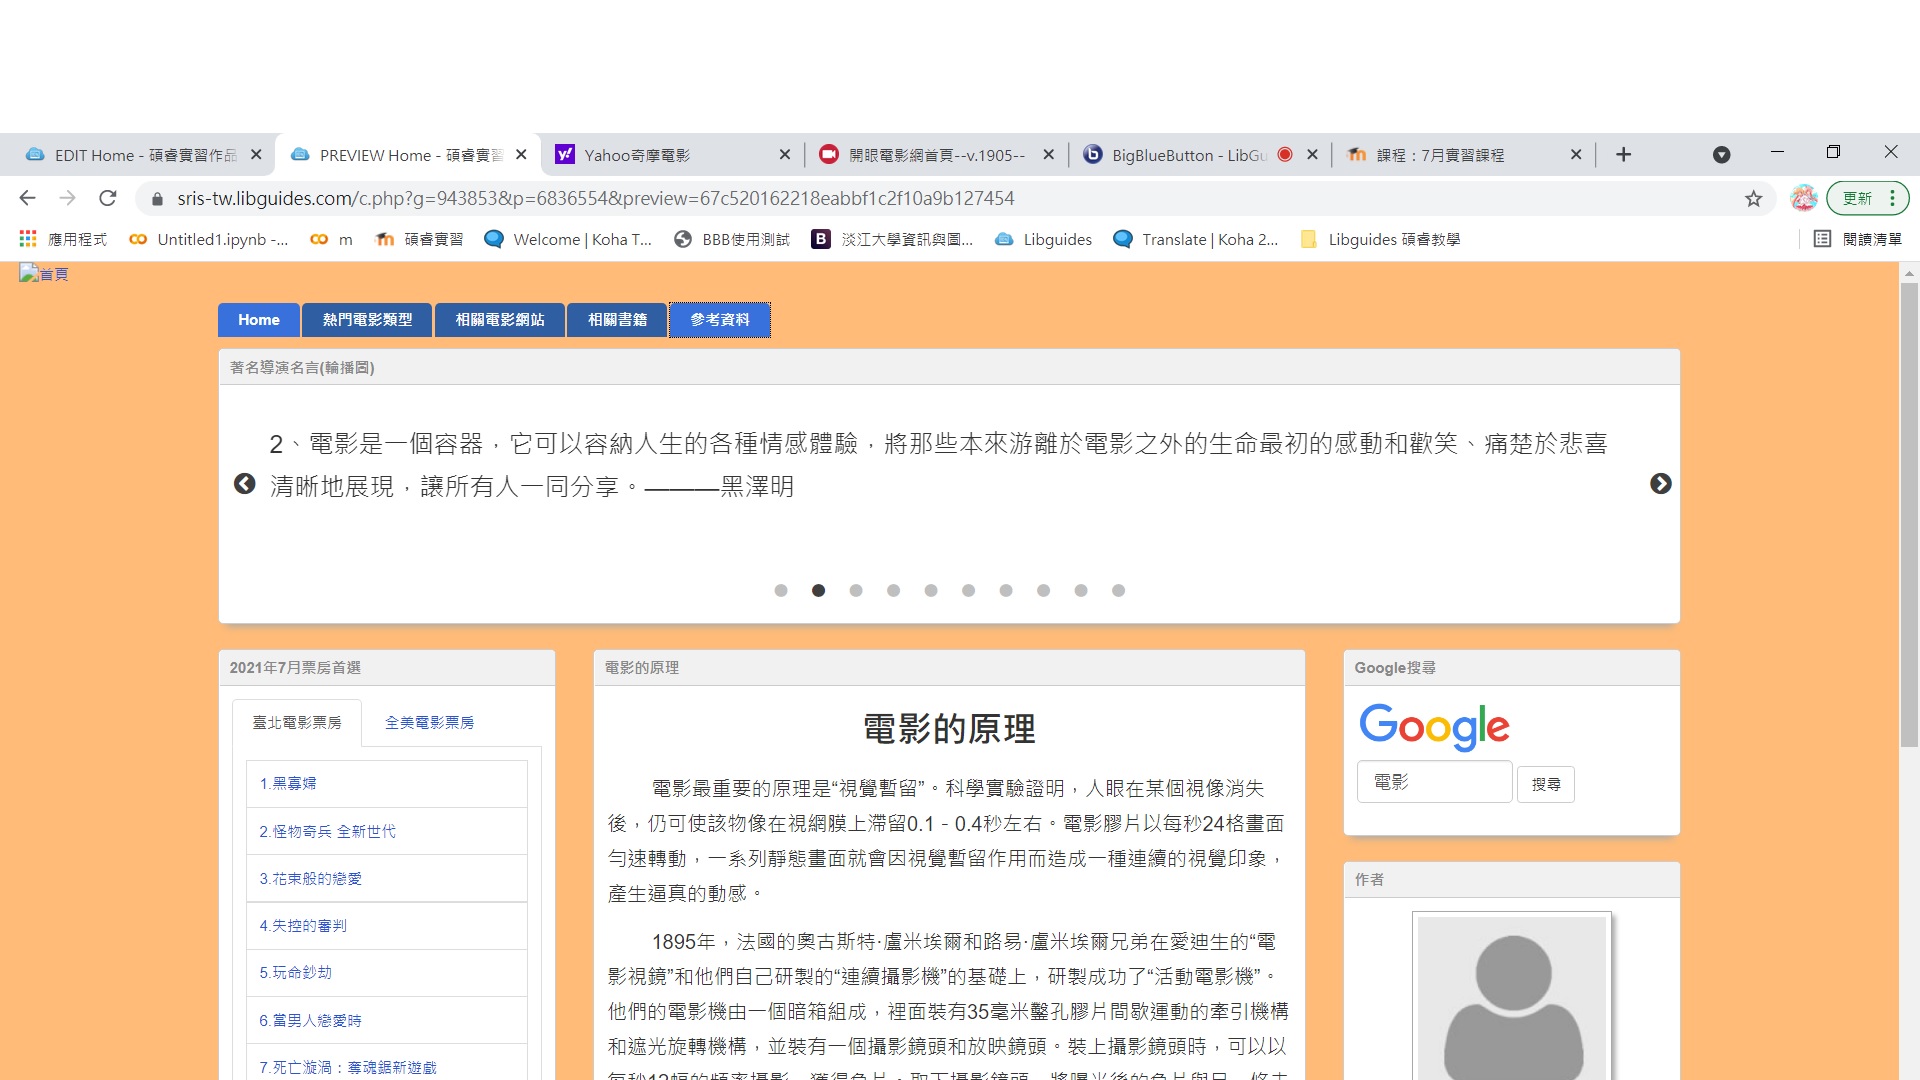1920x1080 pixels.
Task: Bookmark this page with the star icon
Action: pos(1753,198)
